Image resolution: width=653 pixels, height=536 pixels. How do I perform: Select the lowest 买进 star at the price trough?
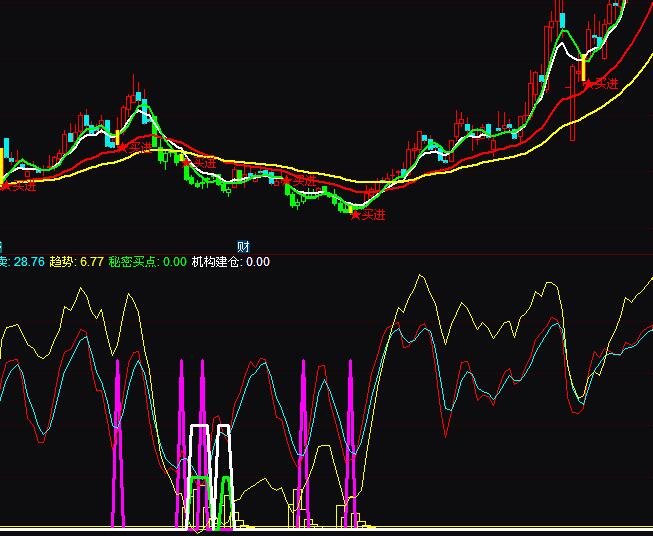tap(354, 214)
